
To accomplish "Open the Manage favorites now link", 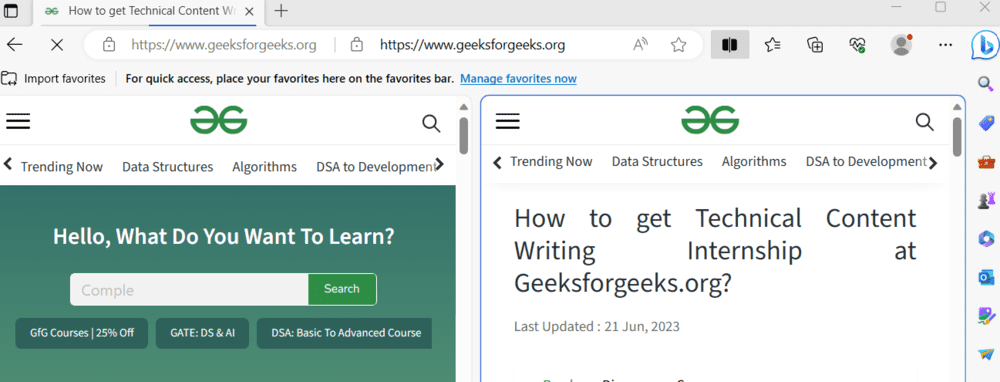I will coord(518,78).
